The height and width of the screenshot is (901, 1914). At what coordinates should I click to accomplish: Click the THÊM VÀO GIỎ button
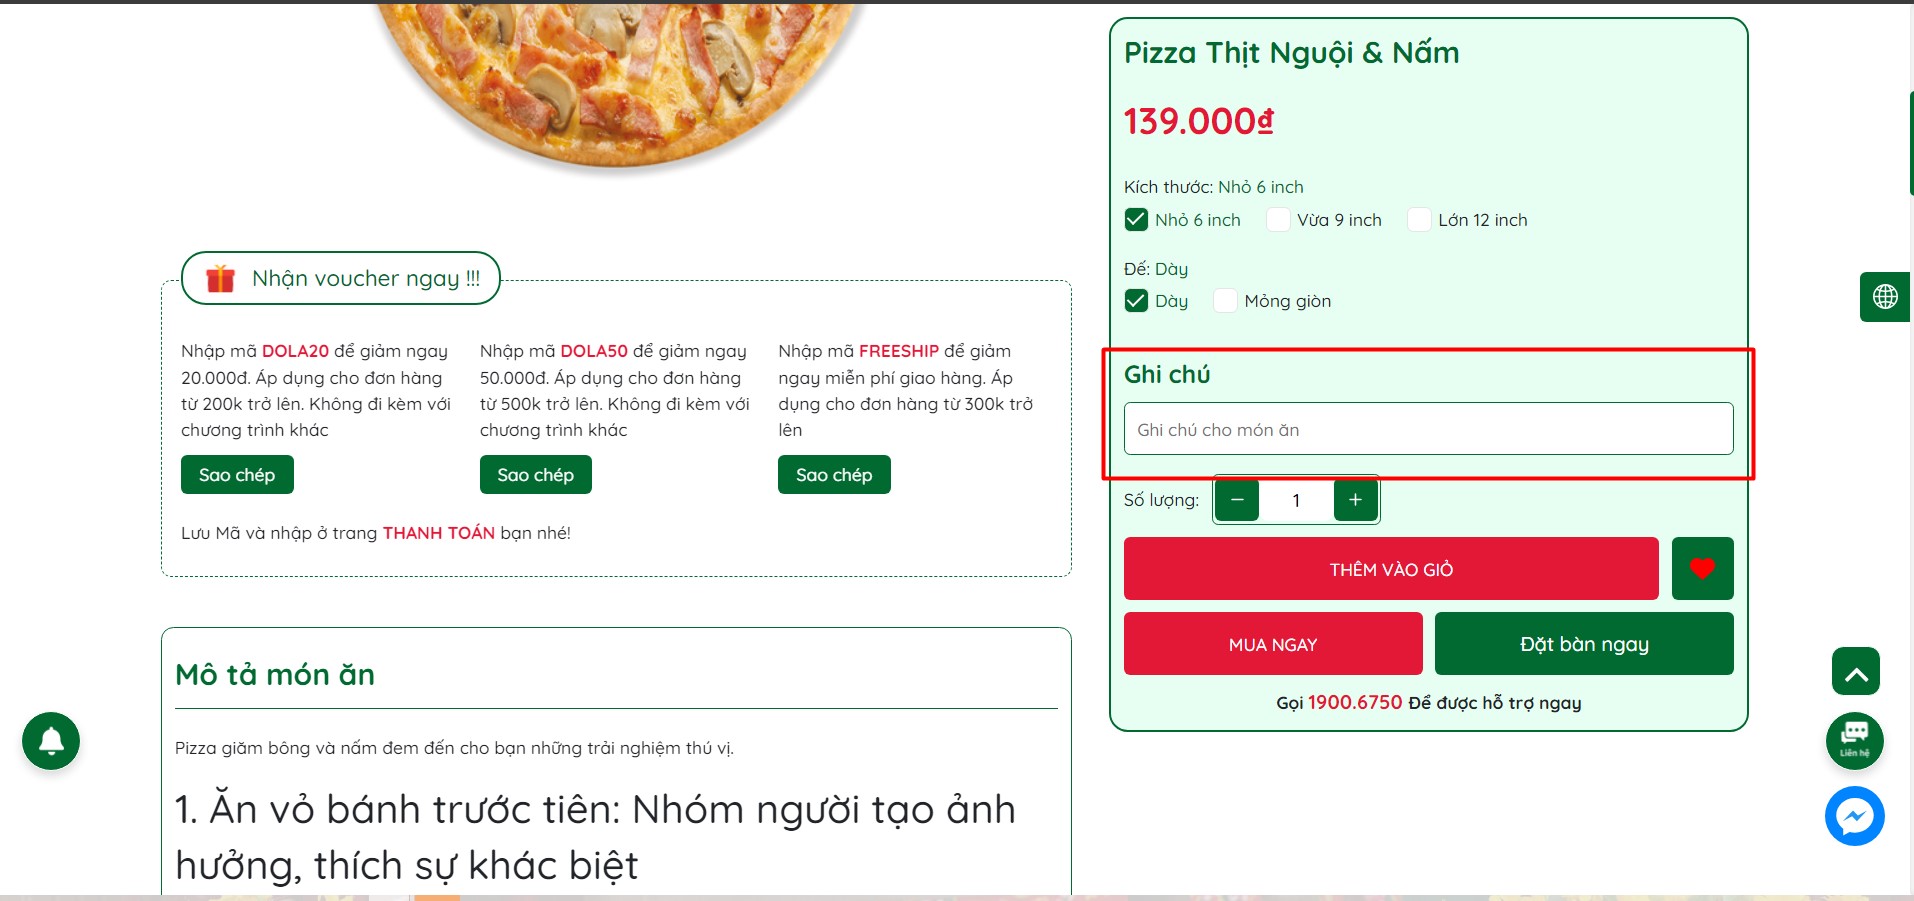point(1390,569)
